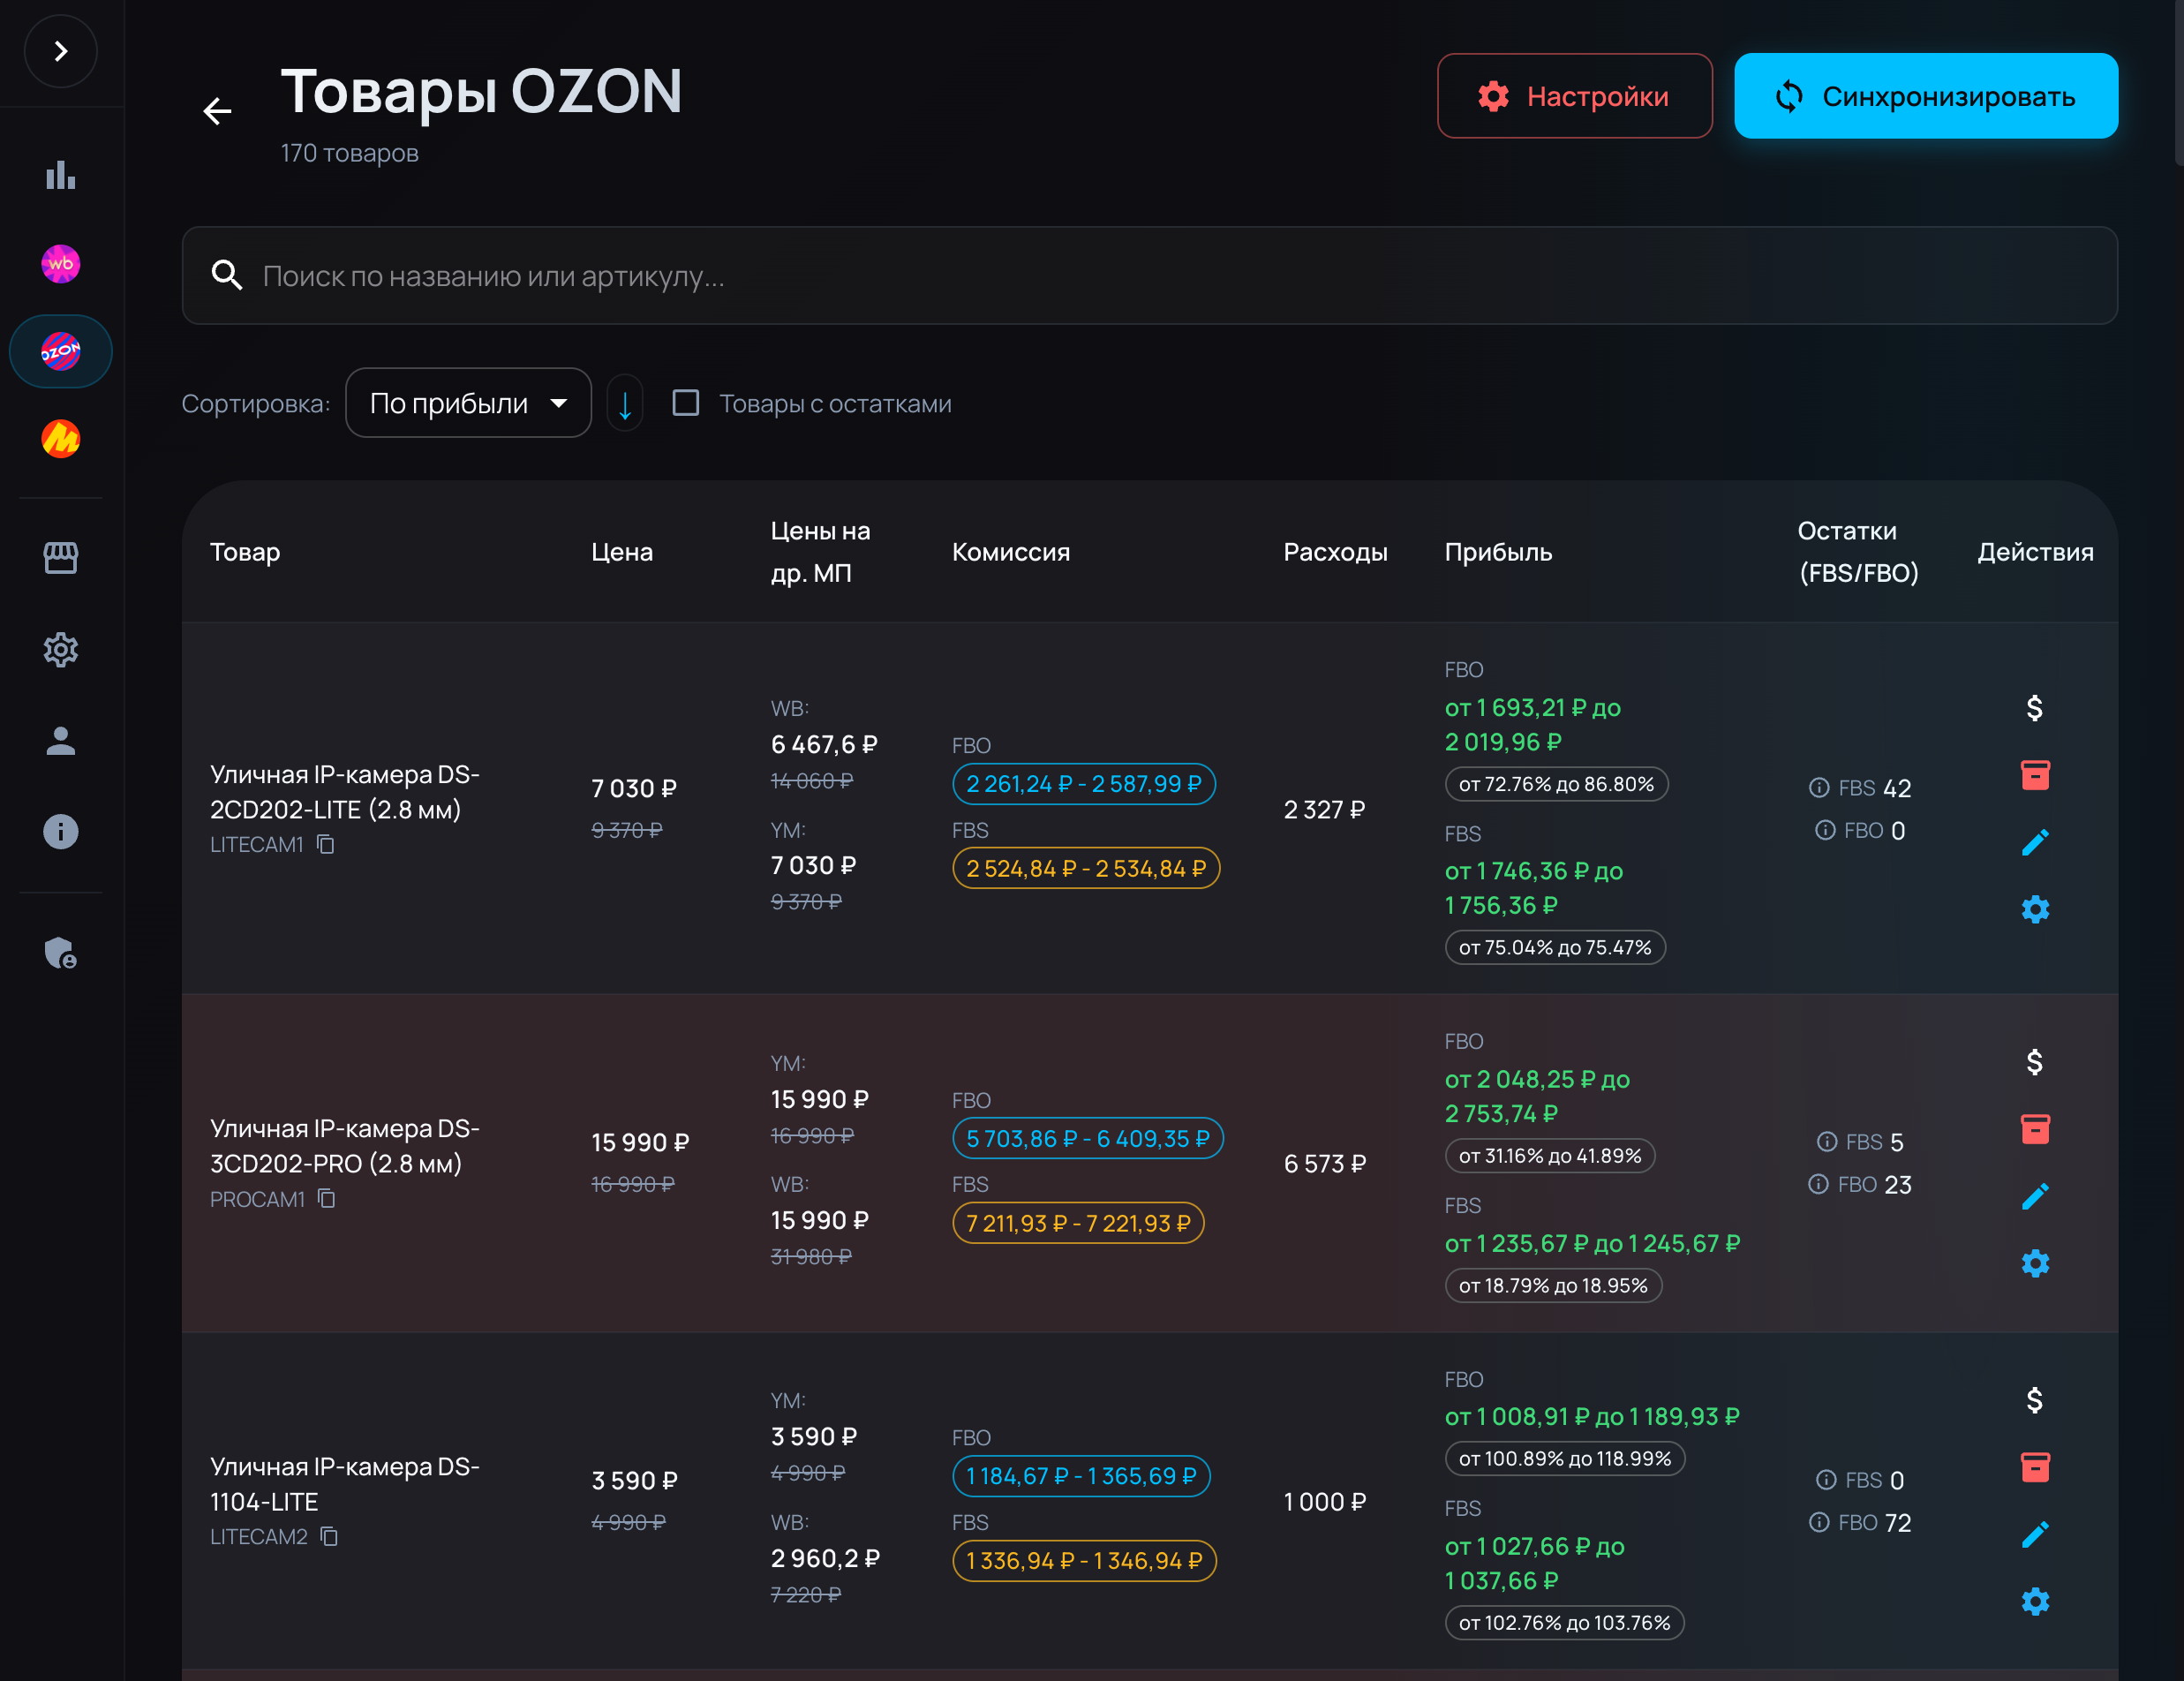This screenshot has width=2184, height=1681.
Task: Click the pencil edit icon for DS-1104-LITE
Action: coord(2034,1534)
